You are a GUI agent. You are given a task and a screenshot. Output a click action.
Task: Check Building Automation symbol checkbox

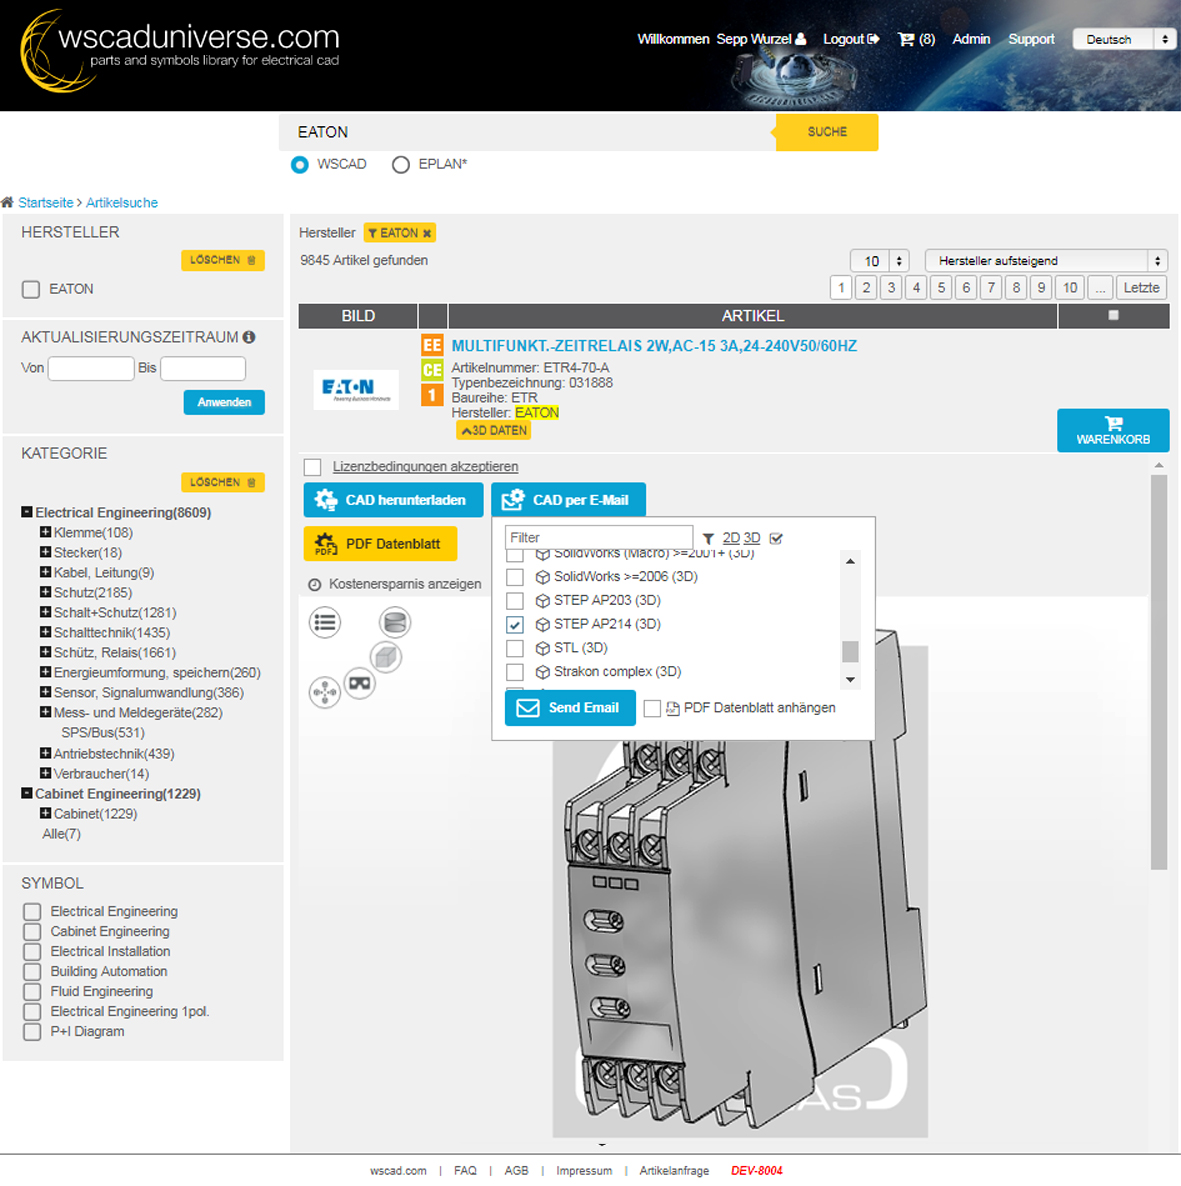pos(32,971)
